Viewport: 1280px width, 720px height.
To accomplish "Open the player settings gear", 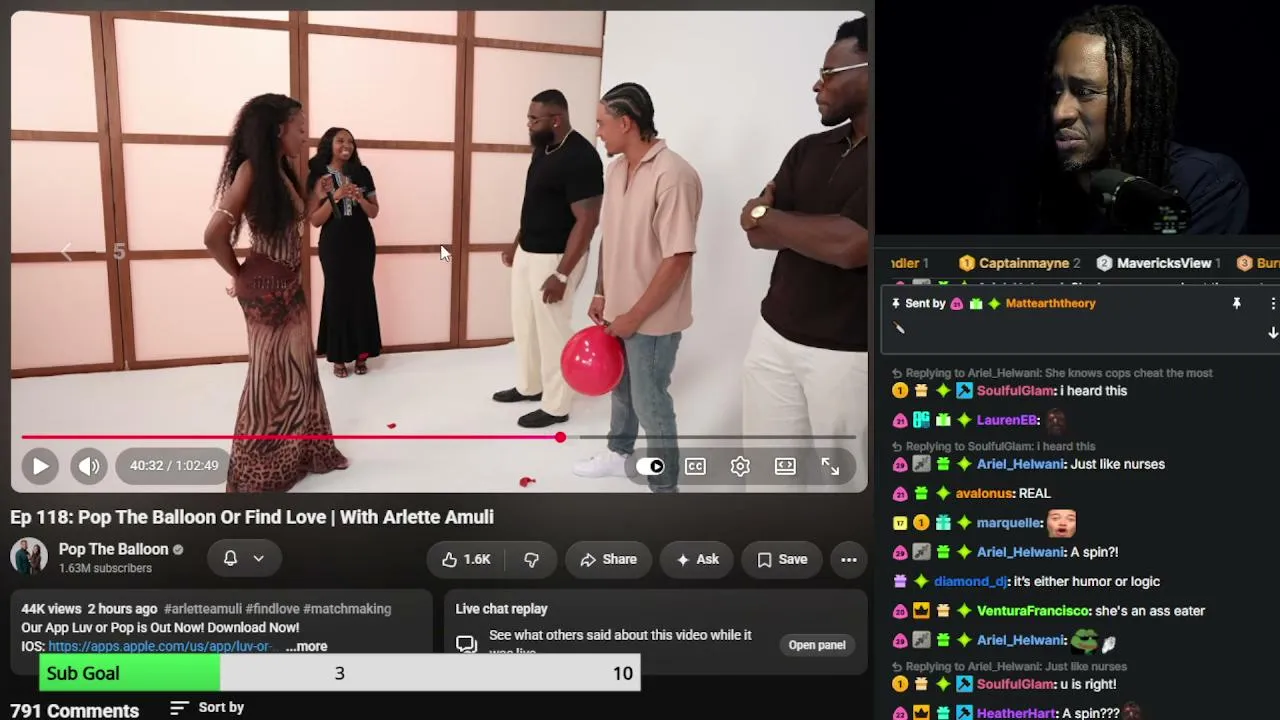I will [x=740, y=466].
